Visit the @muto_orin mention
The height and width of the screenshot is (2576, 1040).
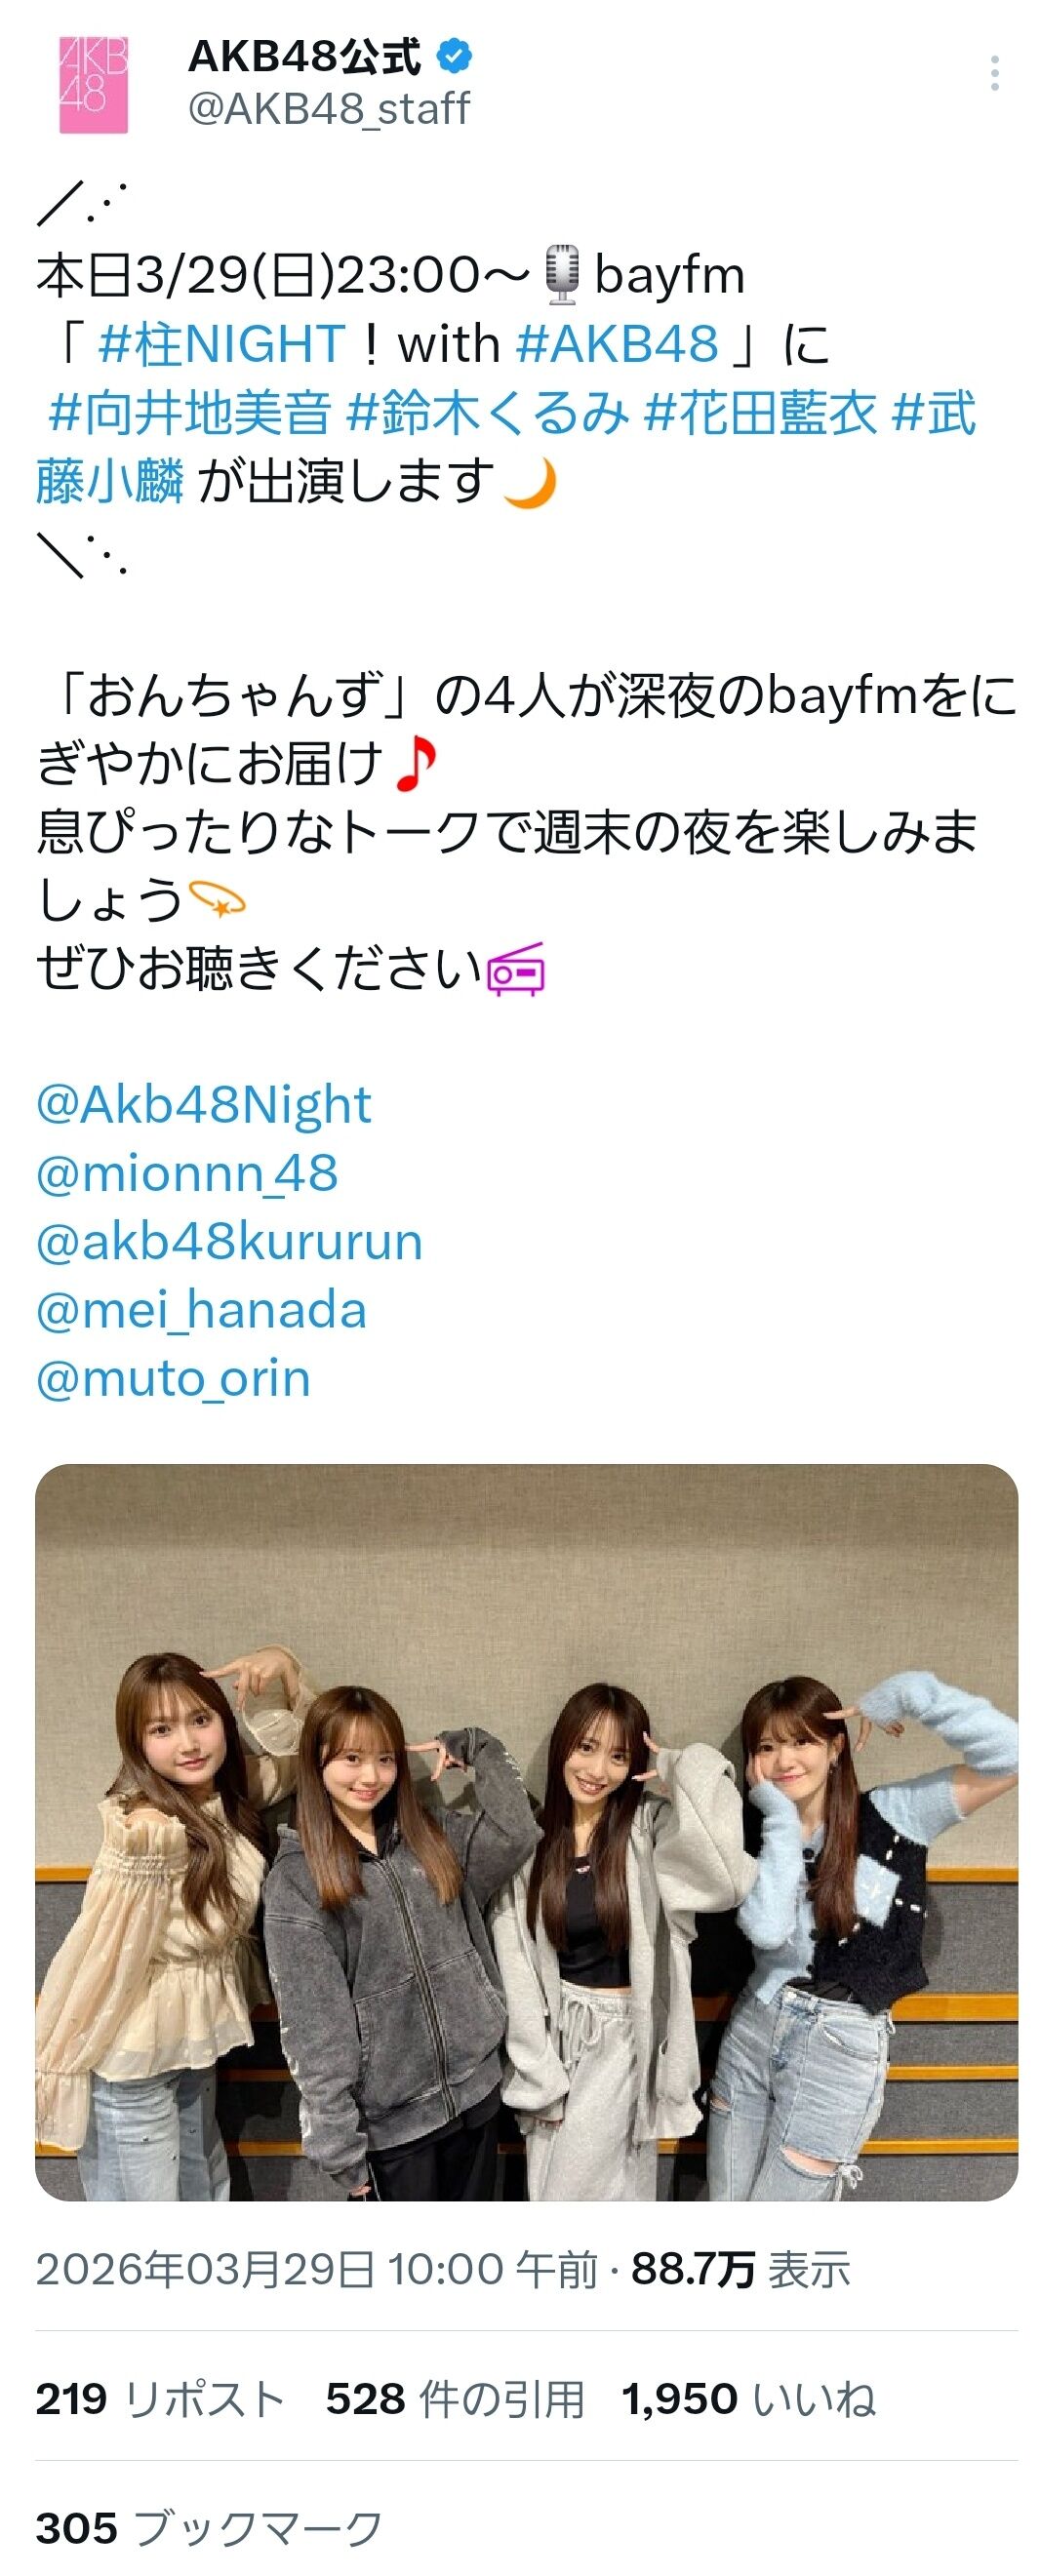(173, 1378)
